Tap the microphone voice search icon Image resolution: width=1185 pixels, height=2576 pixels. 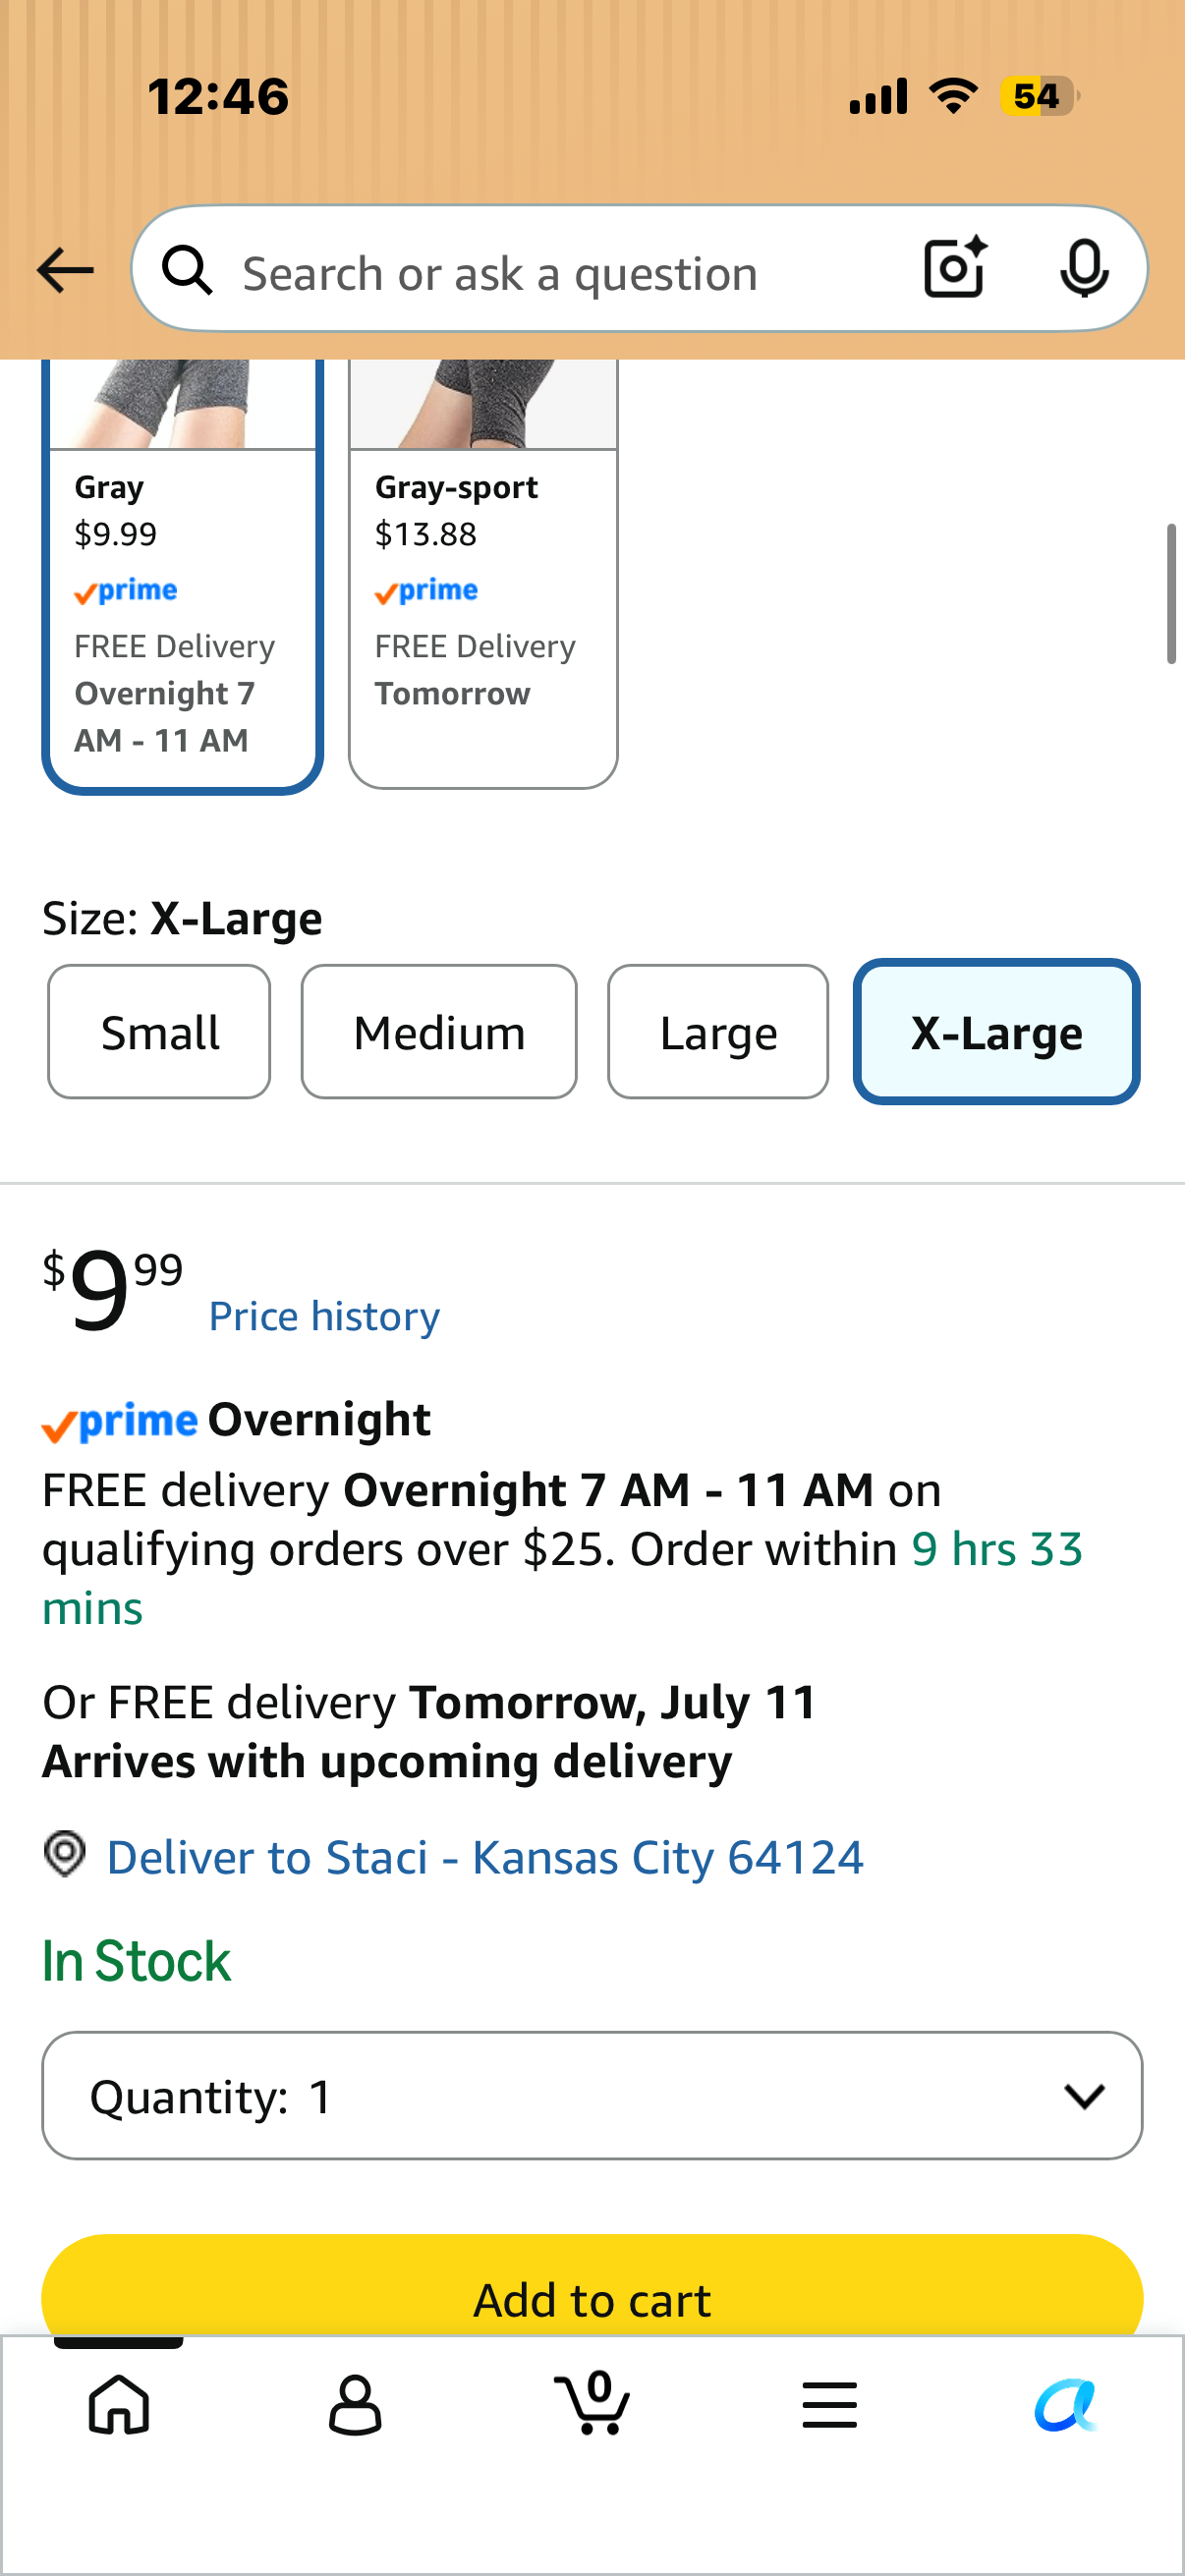coord(1084,269)
